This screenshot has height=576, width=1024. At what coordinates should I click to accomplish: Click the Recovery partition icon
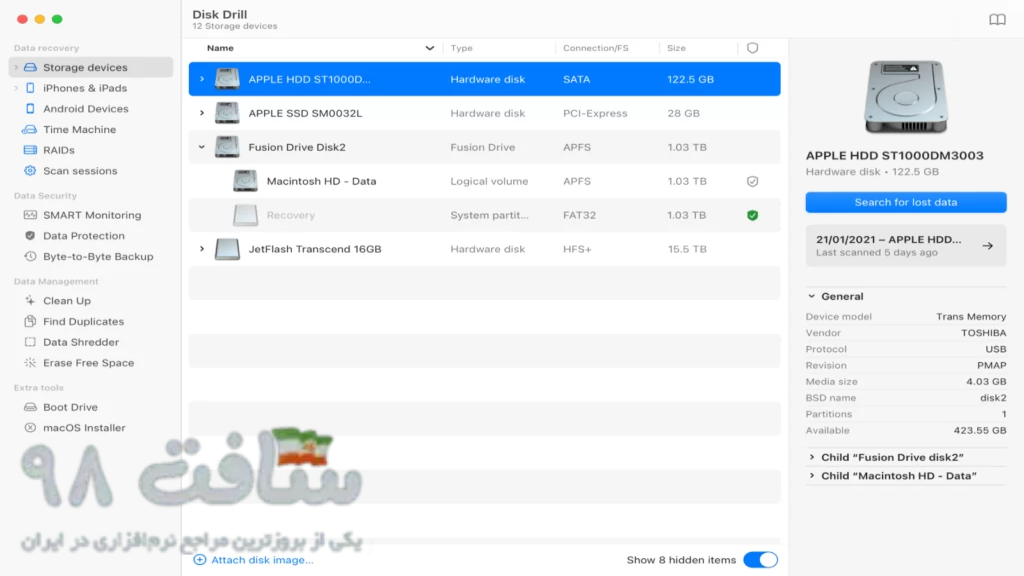[246, 215]
